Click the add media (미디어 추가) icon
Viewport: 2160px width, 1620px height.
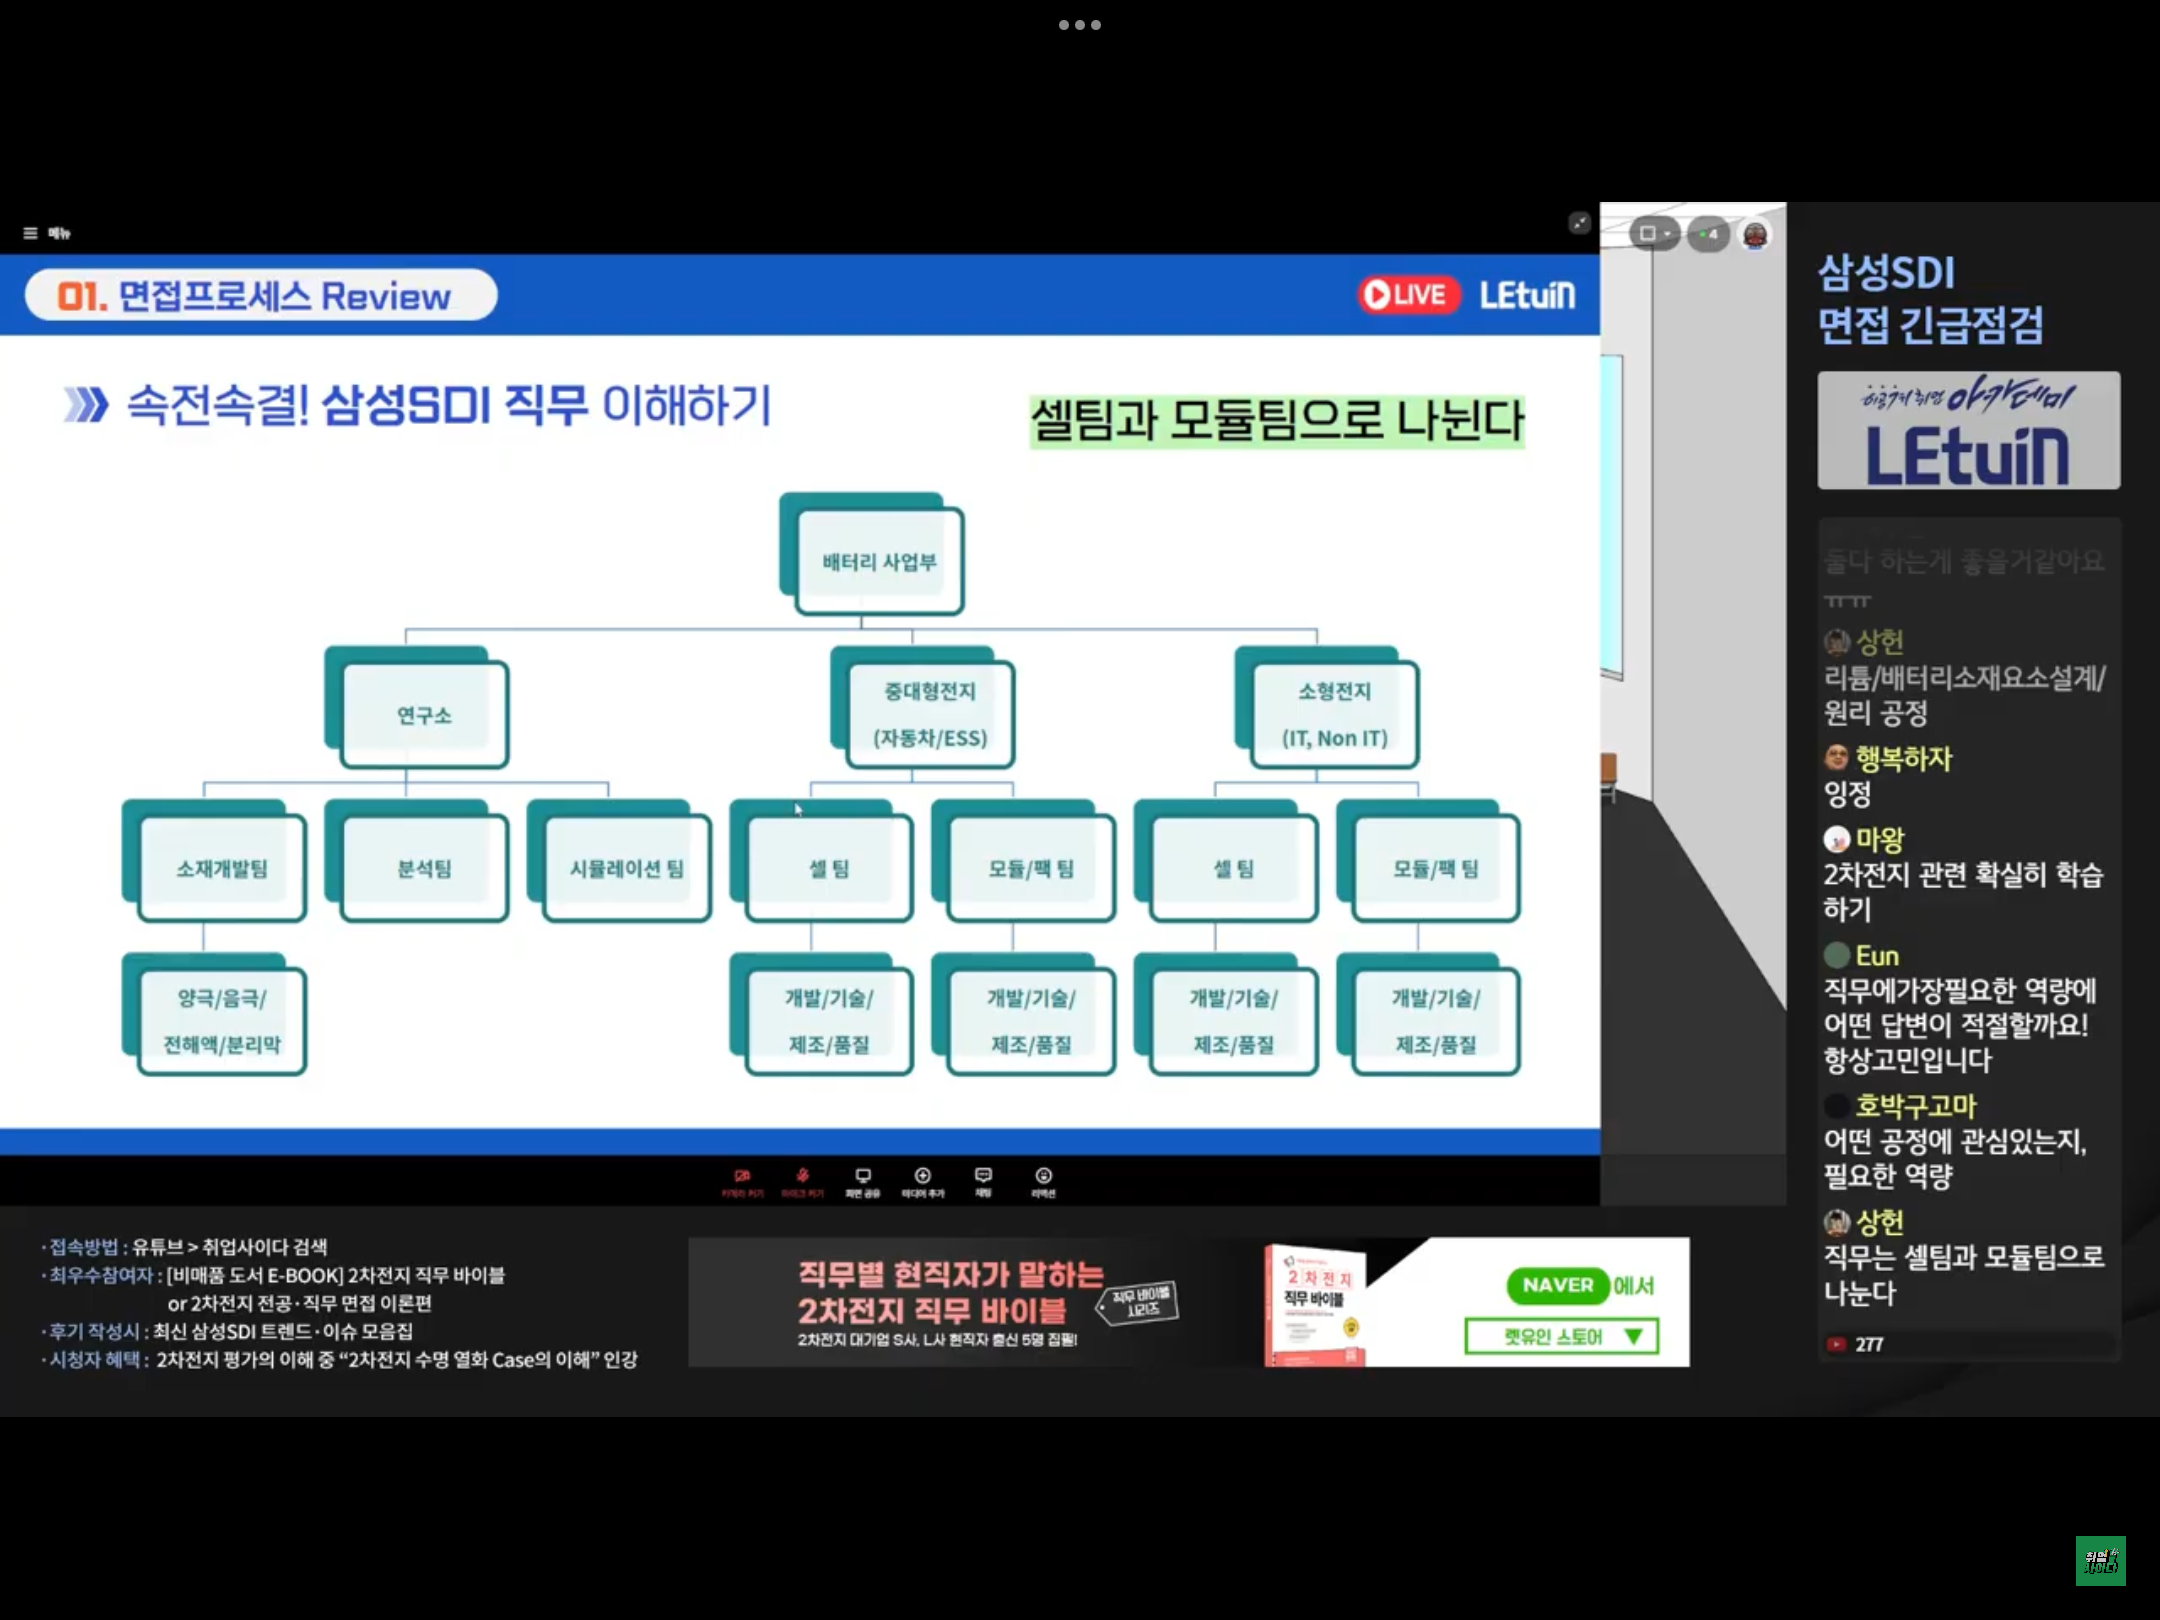coord(922,1181)
